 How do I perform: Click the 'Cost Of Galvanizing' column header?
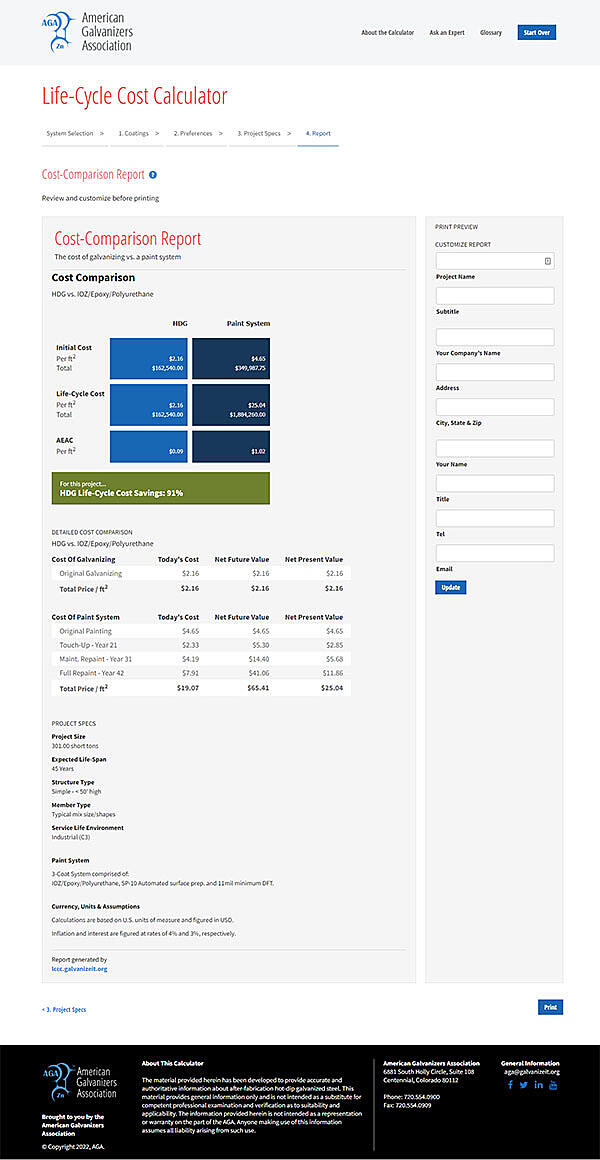[x=83, y=559]
